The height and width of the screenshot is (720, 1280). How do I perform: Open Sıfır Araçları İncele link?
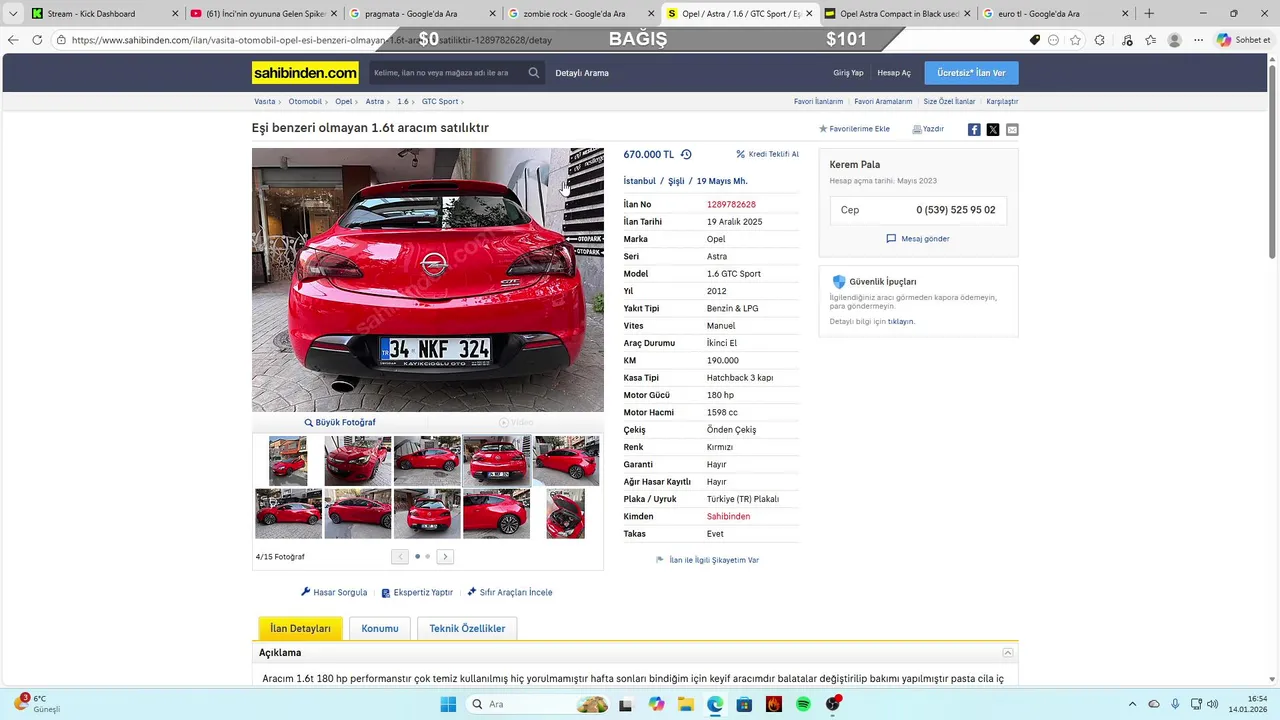click(x=510, y=592)
